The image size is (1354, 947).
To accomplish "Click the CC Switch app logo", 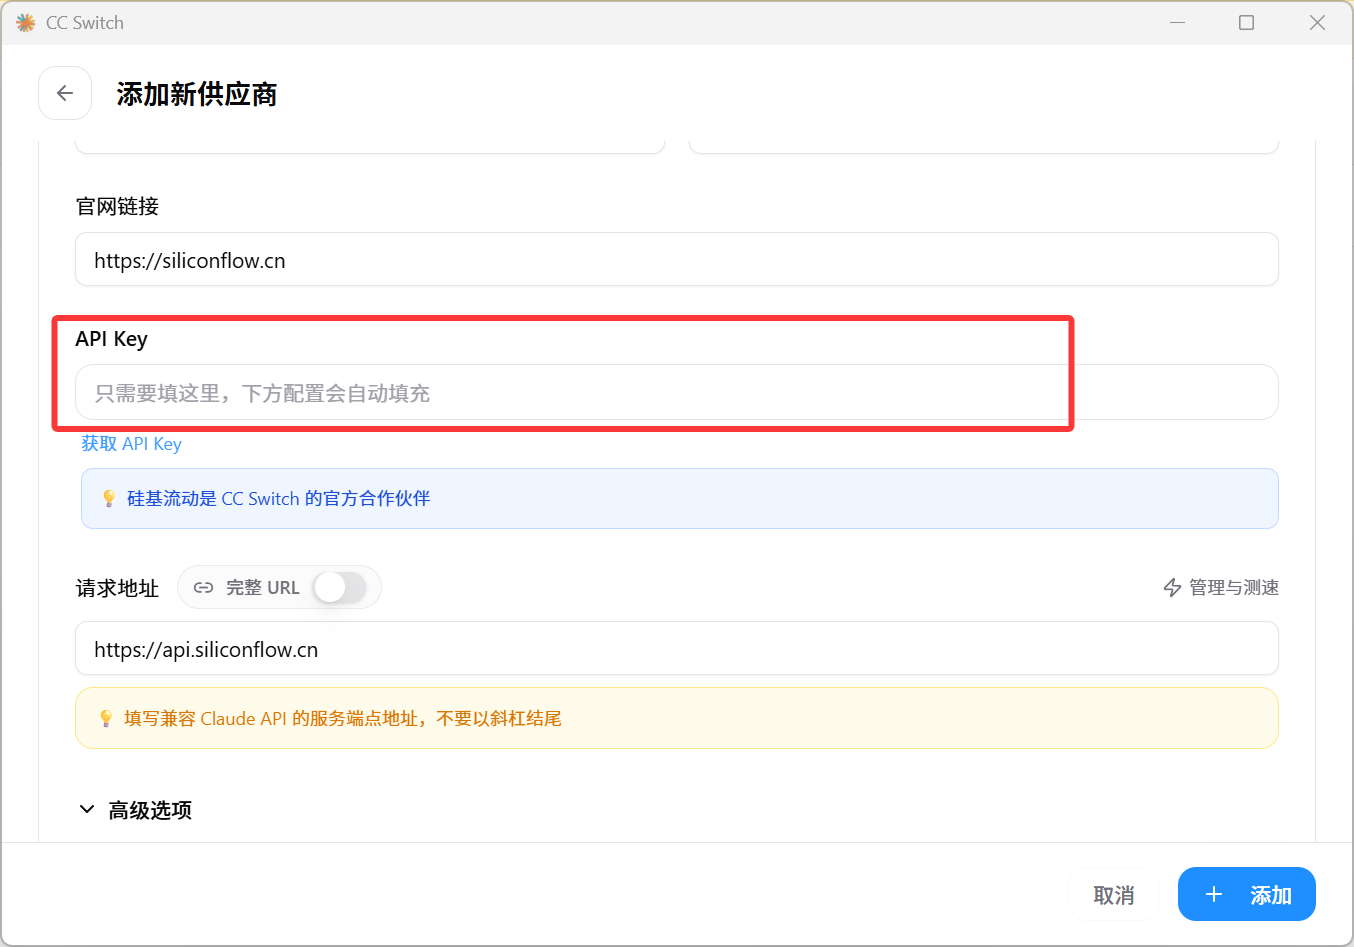I will (x=26, y=22).
